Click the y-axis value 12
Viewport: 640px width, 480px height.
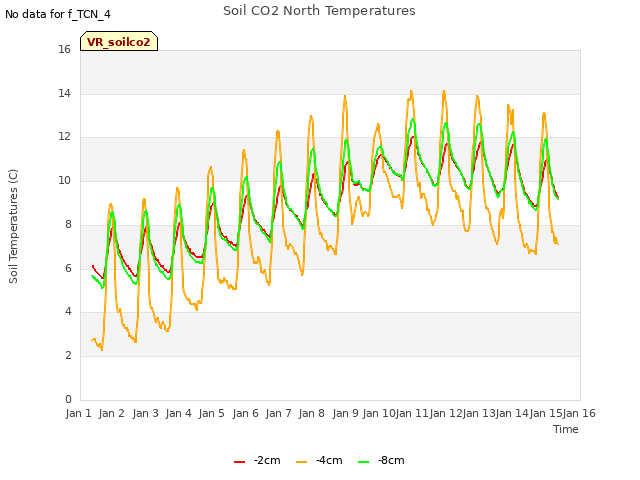pos(64,137)
